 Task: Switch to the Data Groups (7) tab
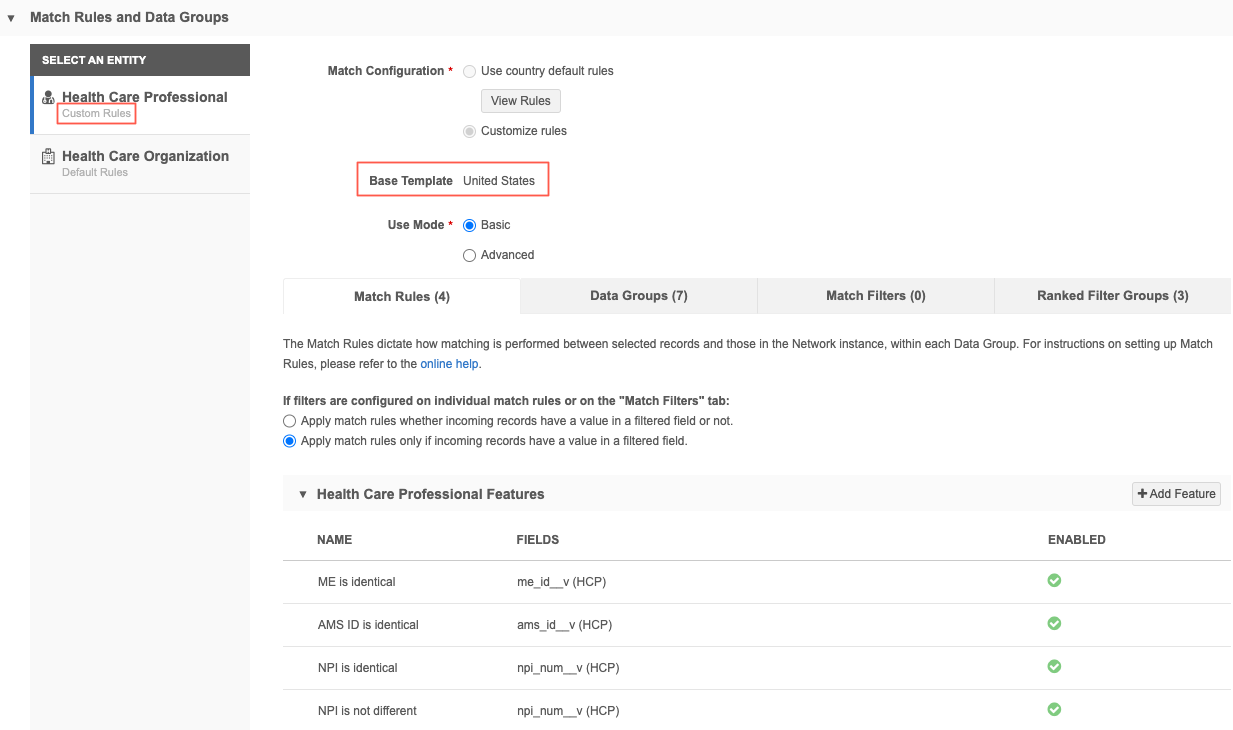(x=638, y=296)
